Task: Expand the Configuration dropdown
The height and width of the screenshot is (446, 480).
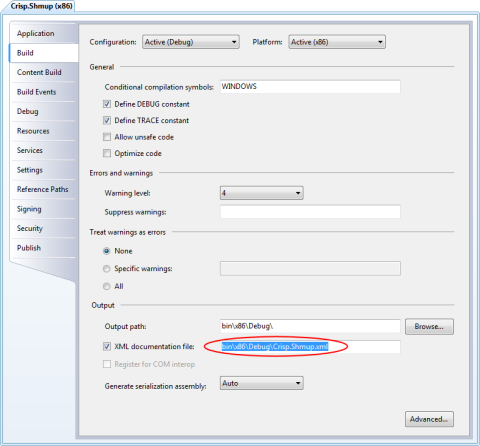Action: click(191, 42)
